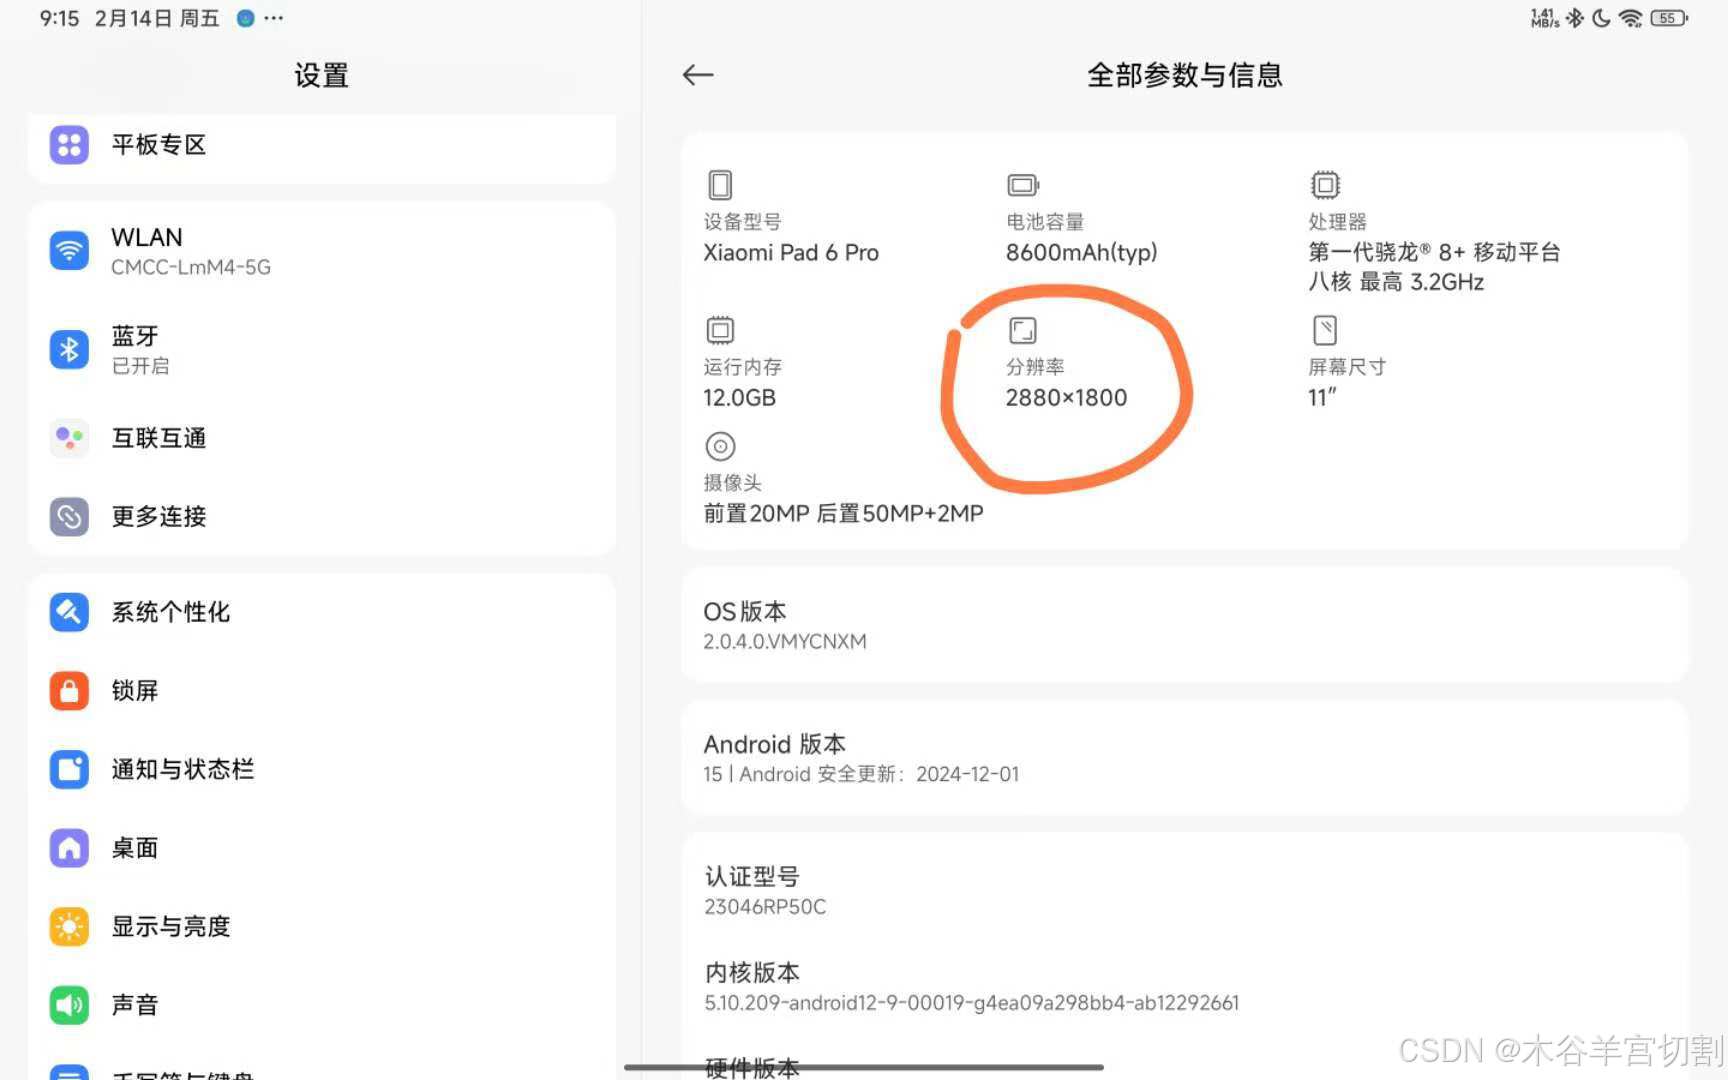Screen dimensions: 1728x1080
Task: Tap the 锁屏 orange lock icon
Action: pyautogui.click(x=69, y=690)
